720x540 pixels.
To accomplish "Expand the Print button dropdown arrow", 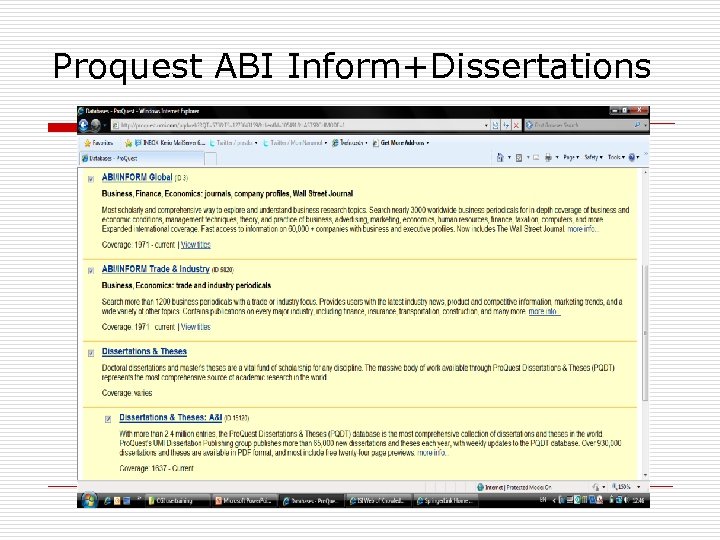I will (x=557, y=158).
